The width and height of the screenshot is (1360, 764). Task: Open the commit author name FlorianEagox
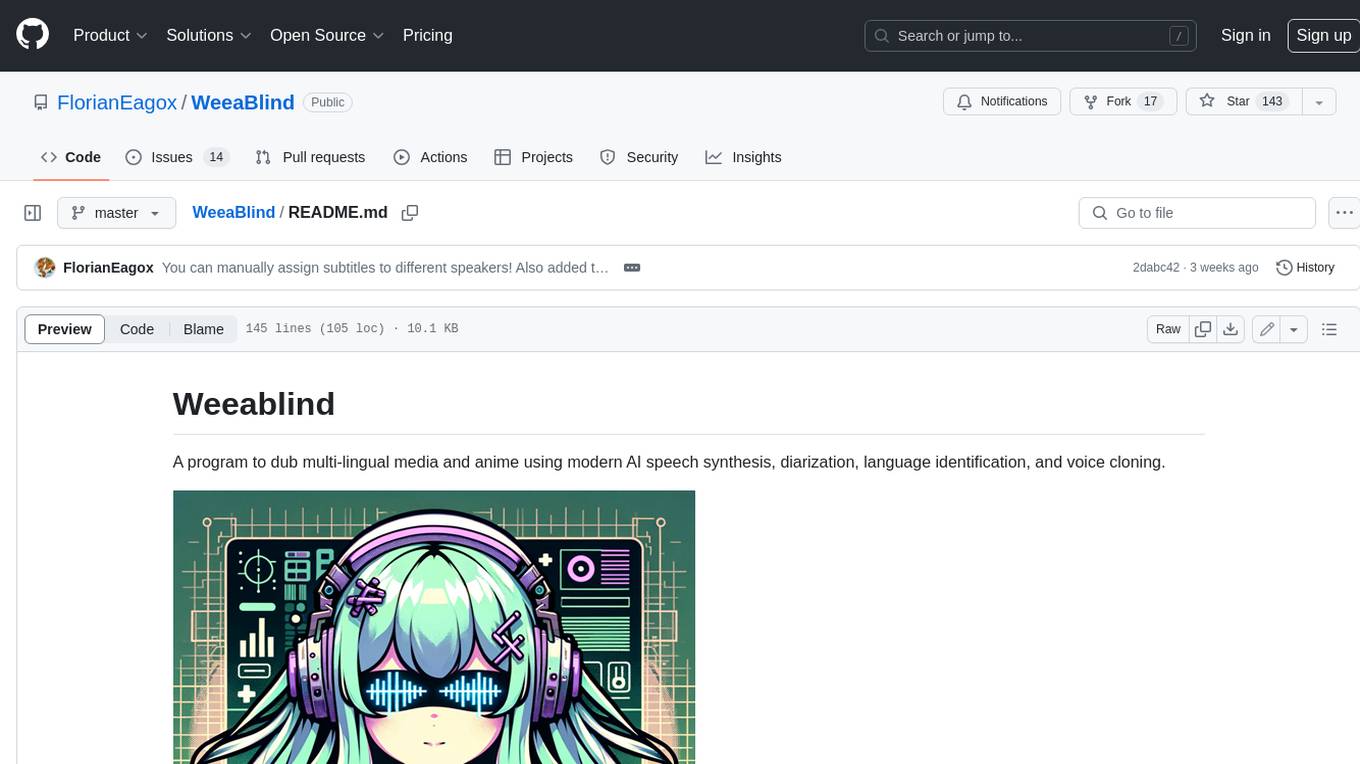[108, 268]
